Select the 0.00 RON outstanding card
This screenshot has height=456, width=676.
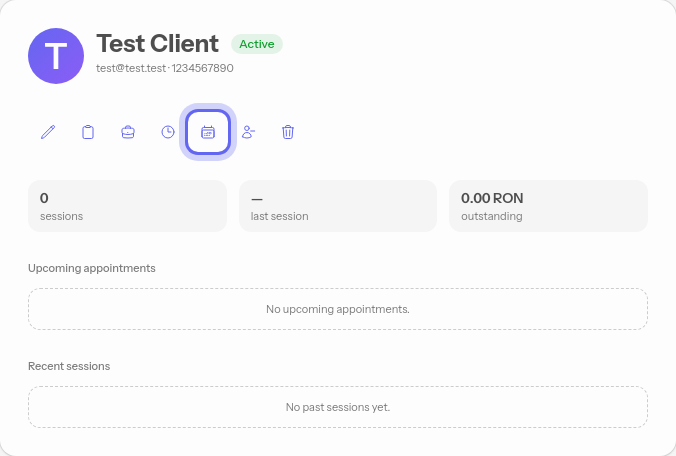[548, 206]
